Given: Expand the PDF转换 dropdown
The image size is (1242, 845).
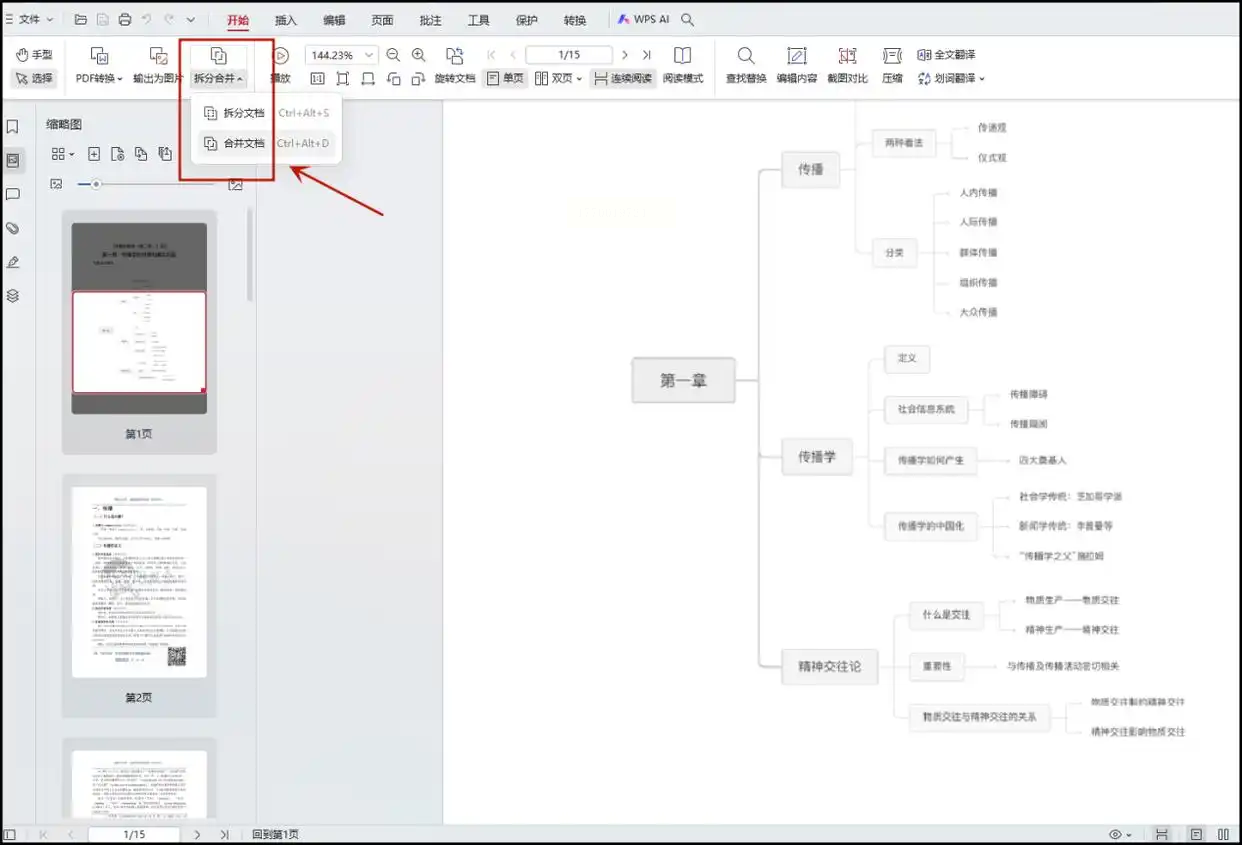Looking at the screenshot, I should (x=99, y=78).
